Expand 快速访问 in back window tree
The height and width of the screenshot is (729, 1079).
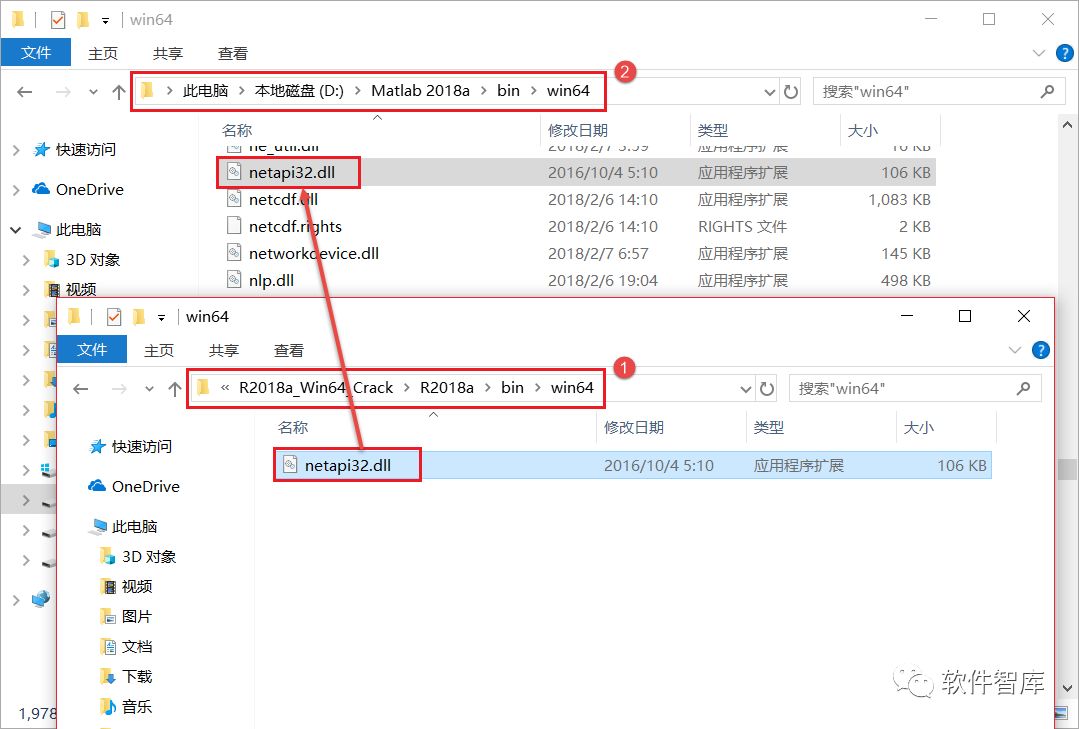pyautogui.click(x=16, y=149)
